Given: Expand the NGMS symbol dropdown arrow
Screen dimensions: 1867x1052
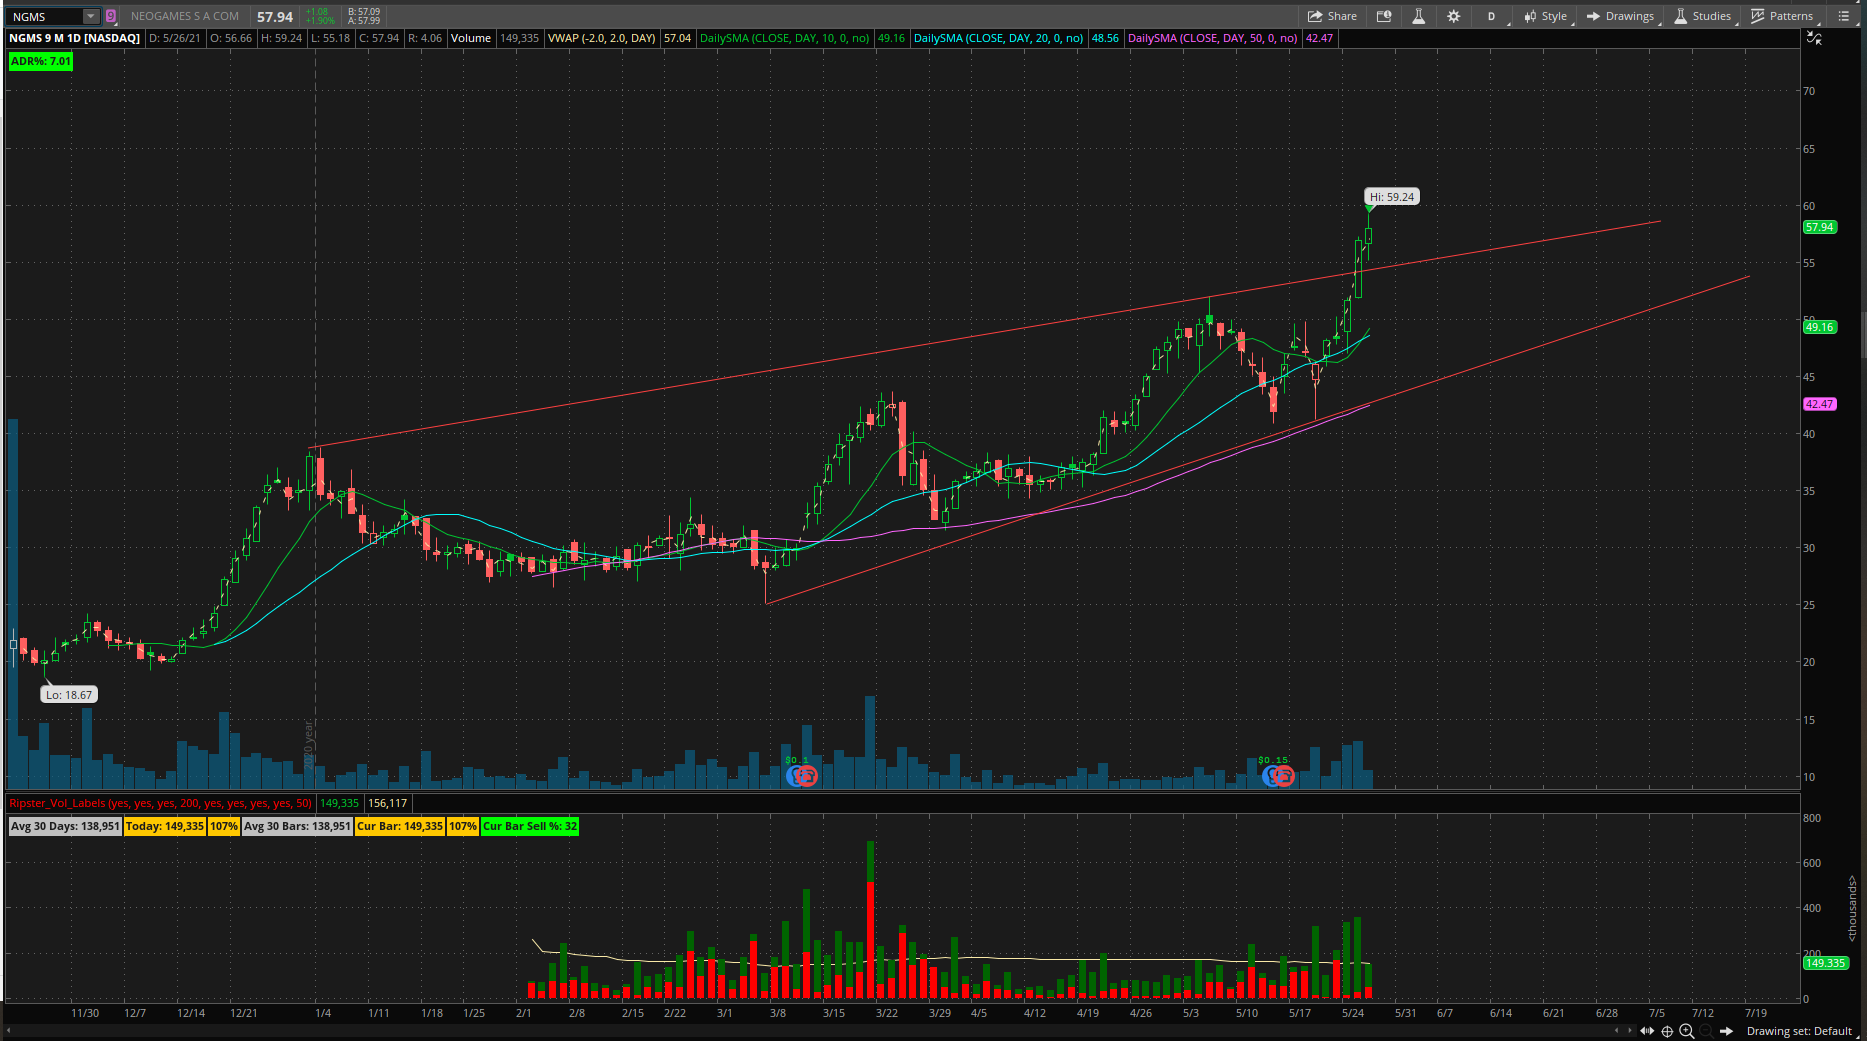Looking at the screenshot, I should point(90,16).
